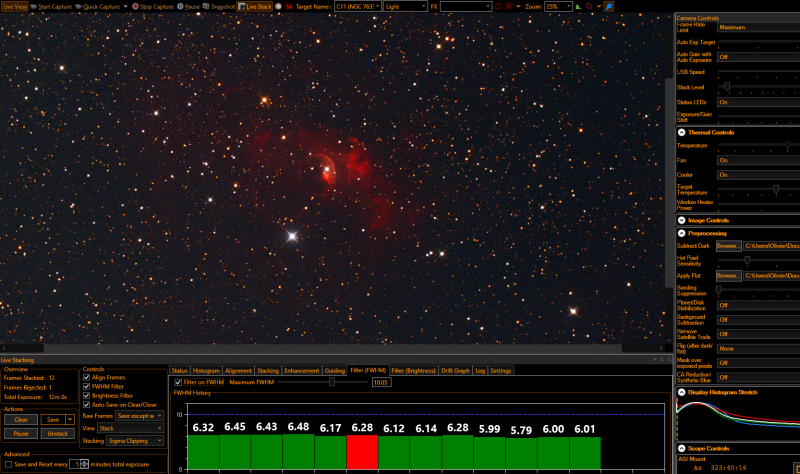
Task: Switch to the Filter (Brightness) tab
Action: [x=414, y=371]
